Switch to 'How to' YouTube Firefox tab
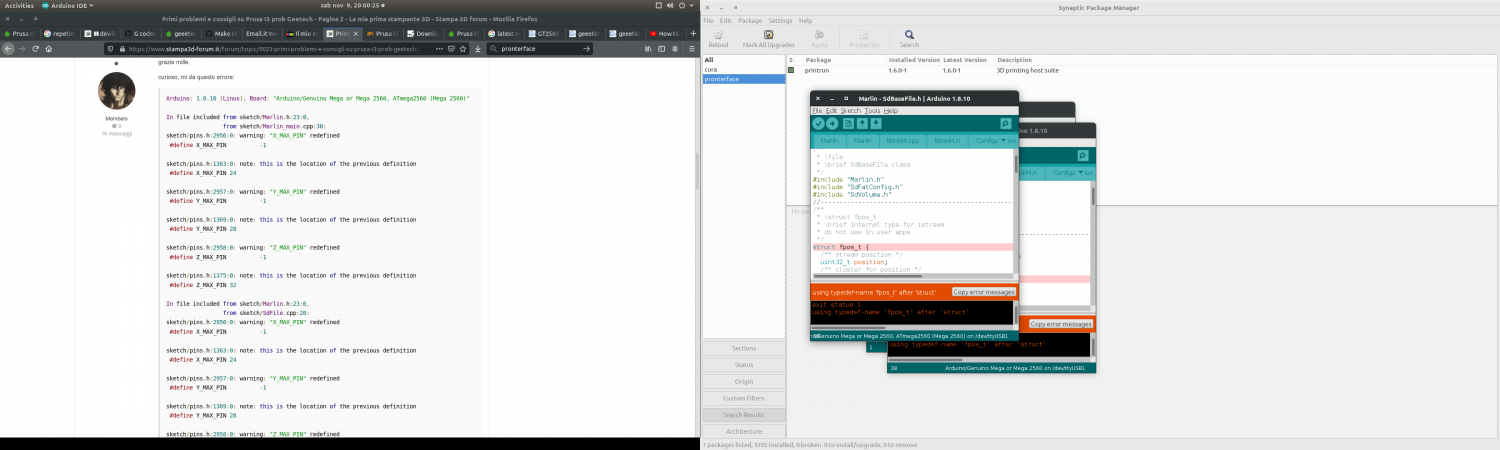The width and height of the screenshot is (1500, 450). [x=664, y=34]
